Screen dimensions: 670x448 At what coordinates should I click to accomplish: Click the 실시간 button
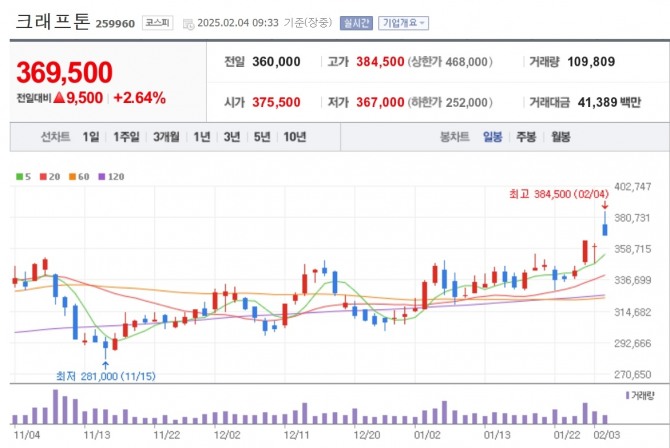click(x=356, y=23)
